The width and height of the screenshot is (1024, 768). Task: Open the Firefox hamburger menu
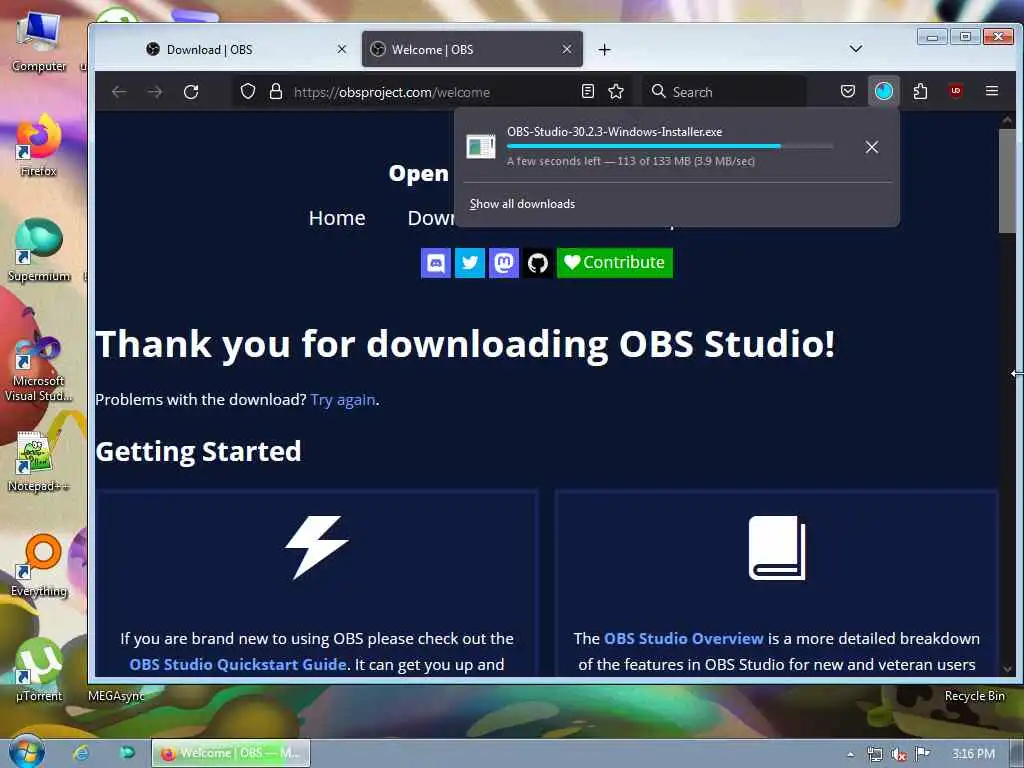pyautogui.click(x=992, y=91)
